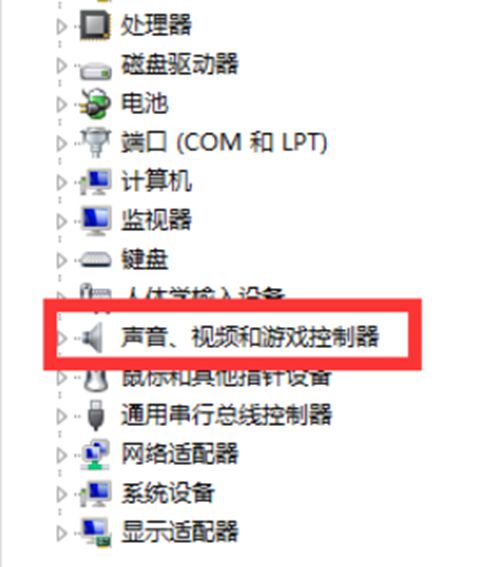
Task: Click the speaker icon for sound controllers
Action: point(93,338)
